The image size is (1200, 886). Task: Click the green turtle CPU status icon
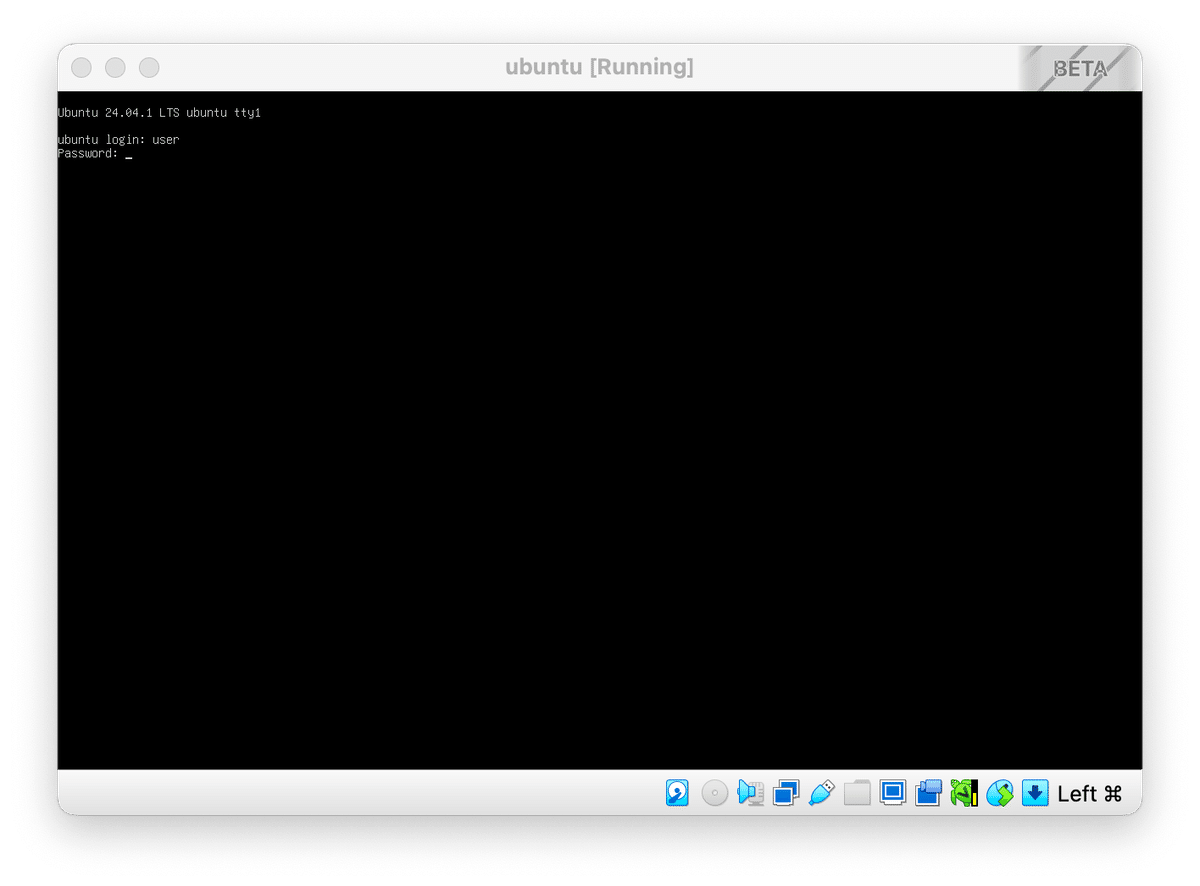coord(964,794)
